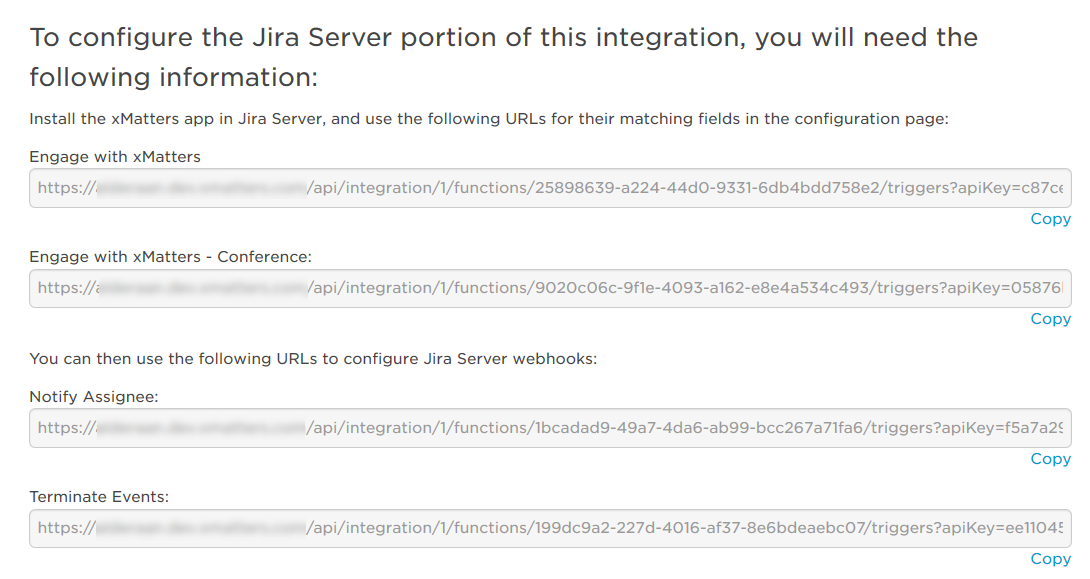The width and height of the screenshot is (1090, 579).
Task: Copy the Engage with xMatters URL
Action: point(1050,219)
